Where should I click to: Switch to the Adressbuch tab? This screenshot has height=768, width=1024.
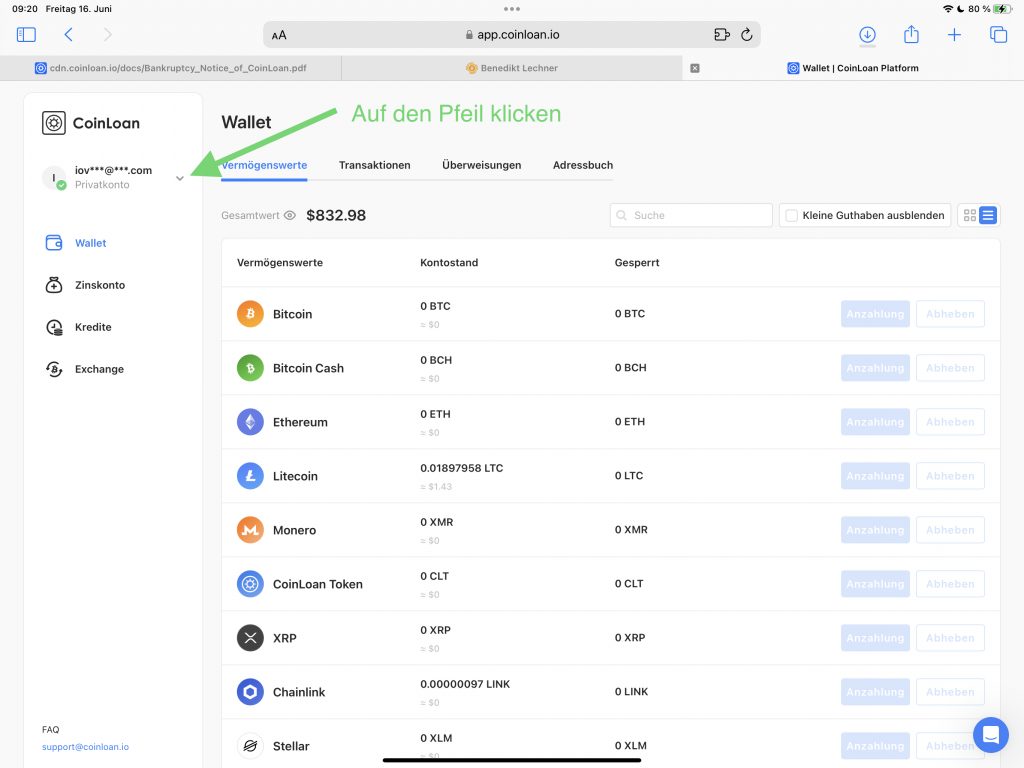pos(583,165)
